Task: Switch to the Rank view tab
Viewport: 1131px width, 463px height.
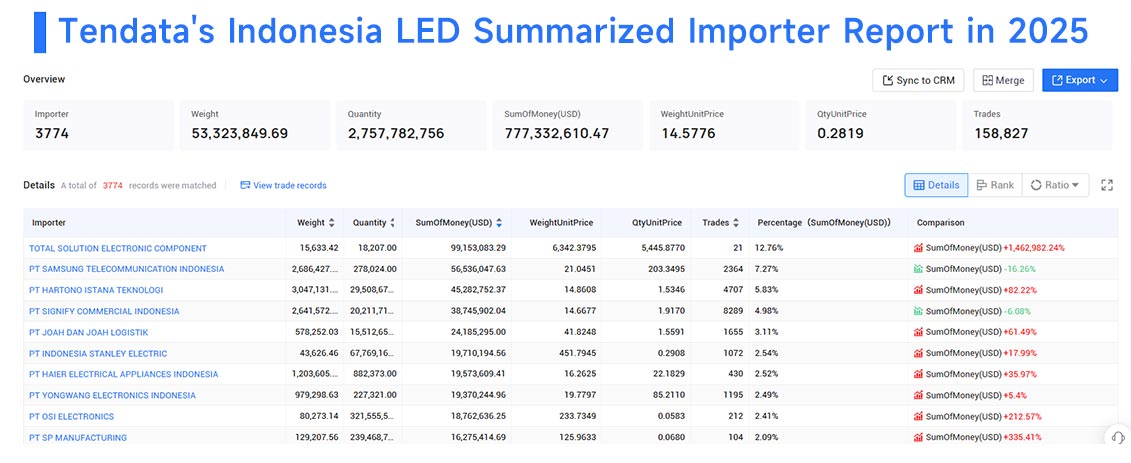Action: click(x=995, y=185)
